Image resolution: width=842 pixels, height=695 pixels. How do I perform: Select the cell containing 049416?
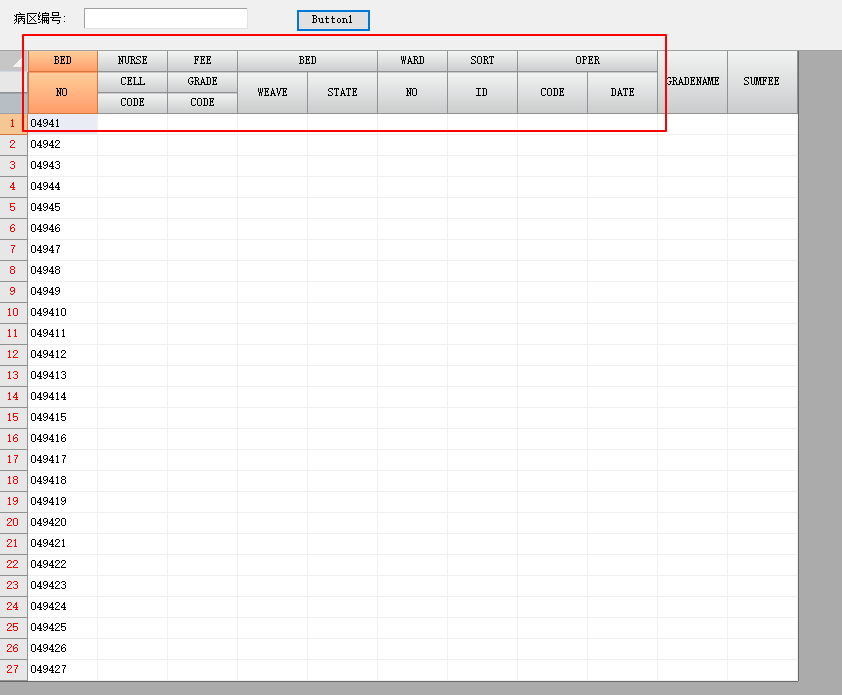[x=62, y=438]
